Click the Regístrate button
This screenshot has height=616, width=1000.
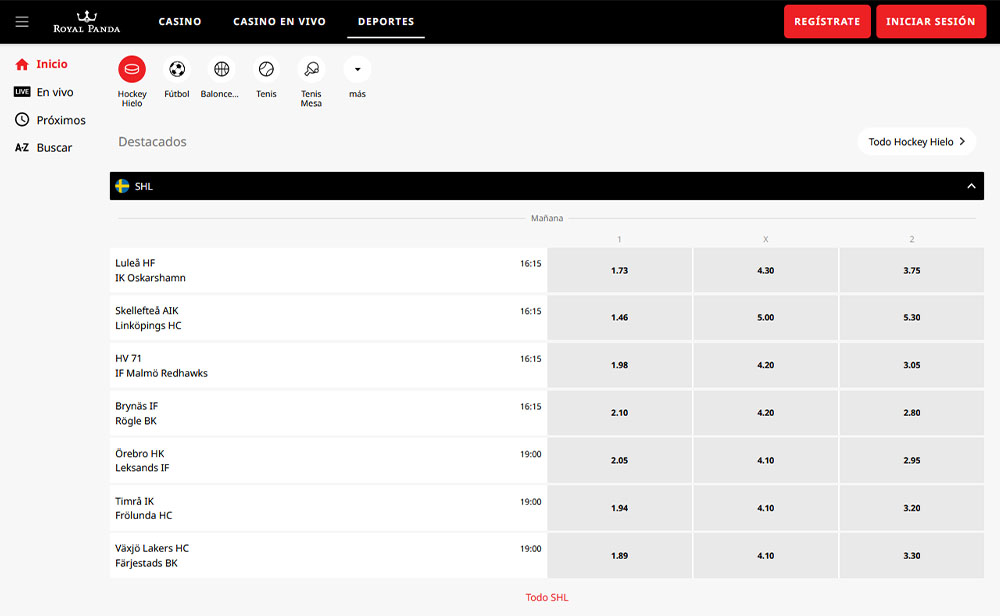tap(827, 21)
